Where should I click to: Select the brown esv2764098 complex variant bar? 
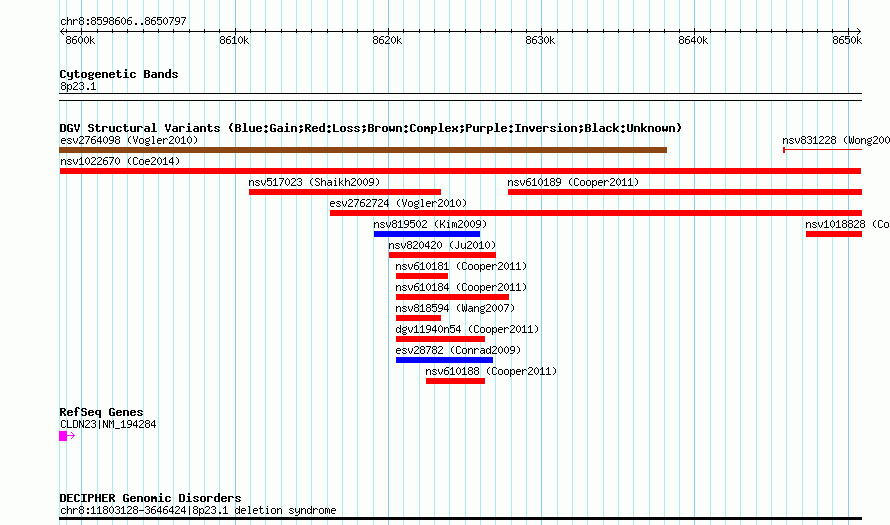(x=363, y=150)
